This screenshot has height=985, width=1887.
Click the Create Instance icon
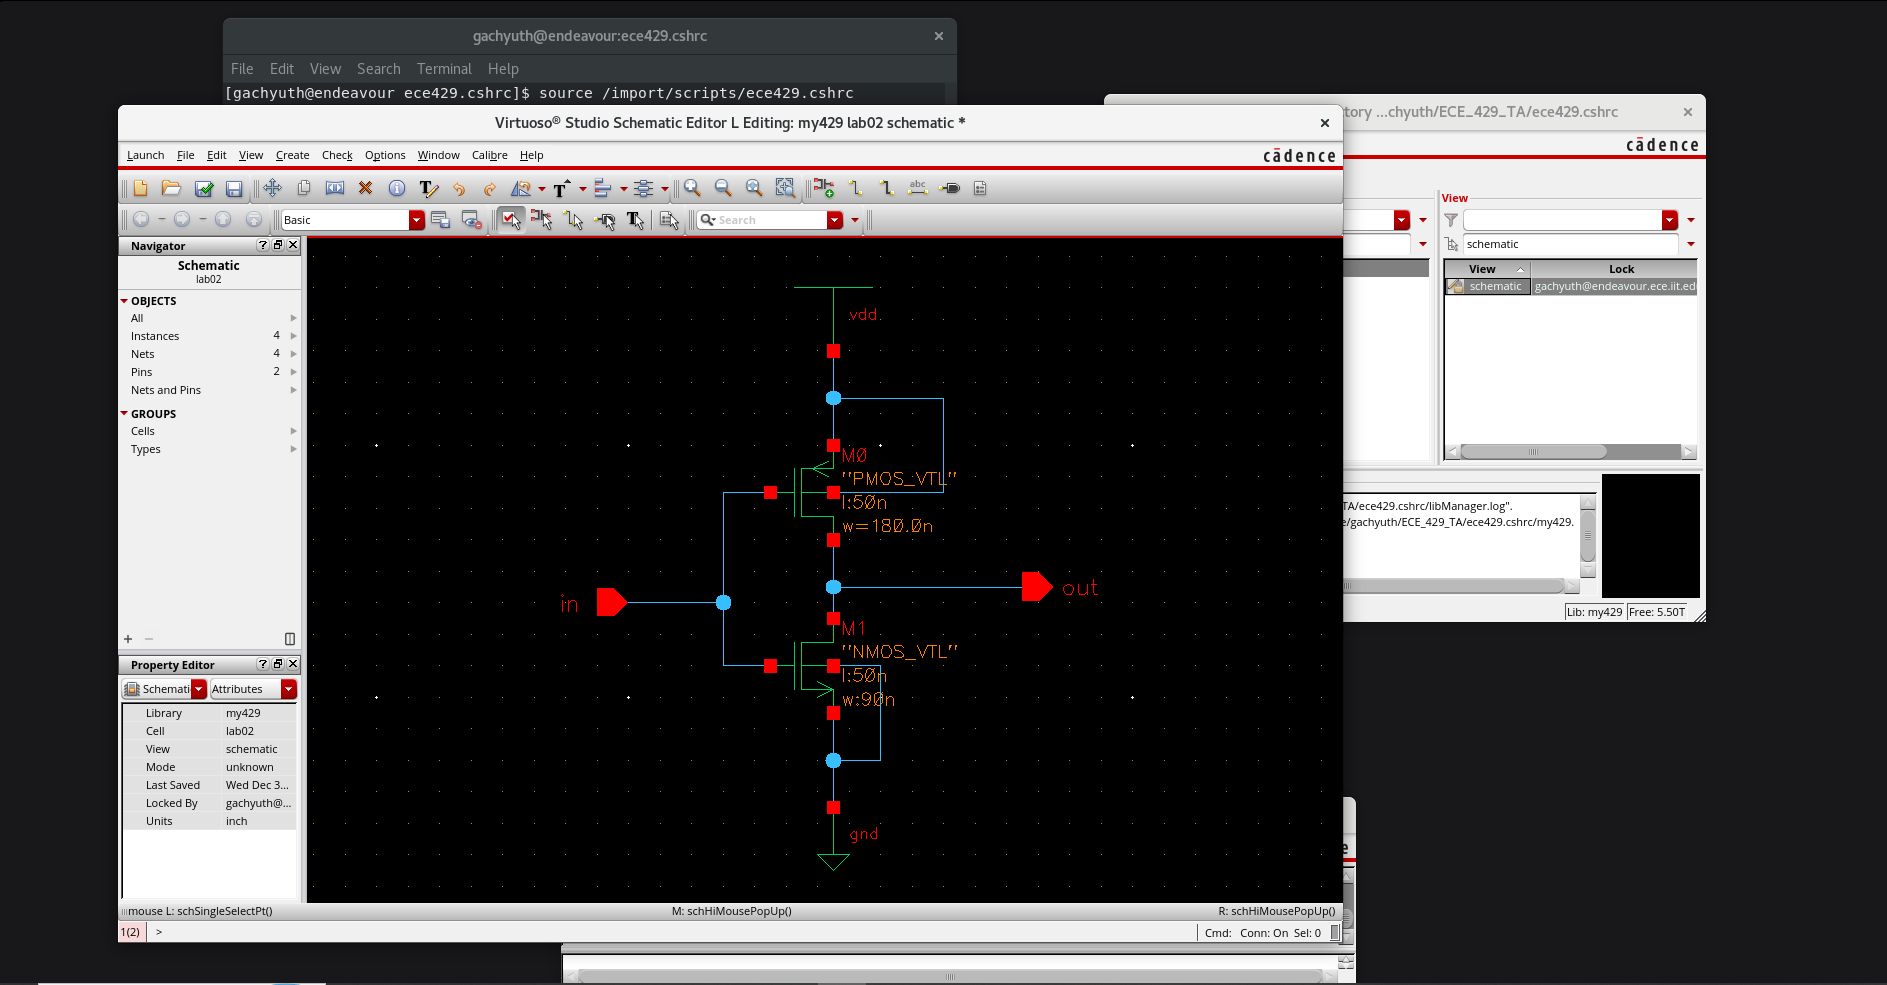point(824,188)
